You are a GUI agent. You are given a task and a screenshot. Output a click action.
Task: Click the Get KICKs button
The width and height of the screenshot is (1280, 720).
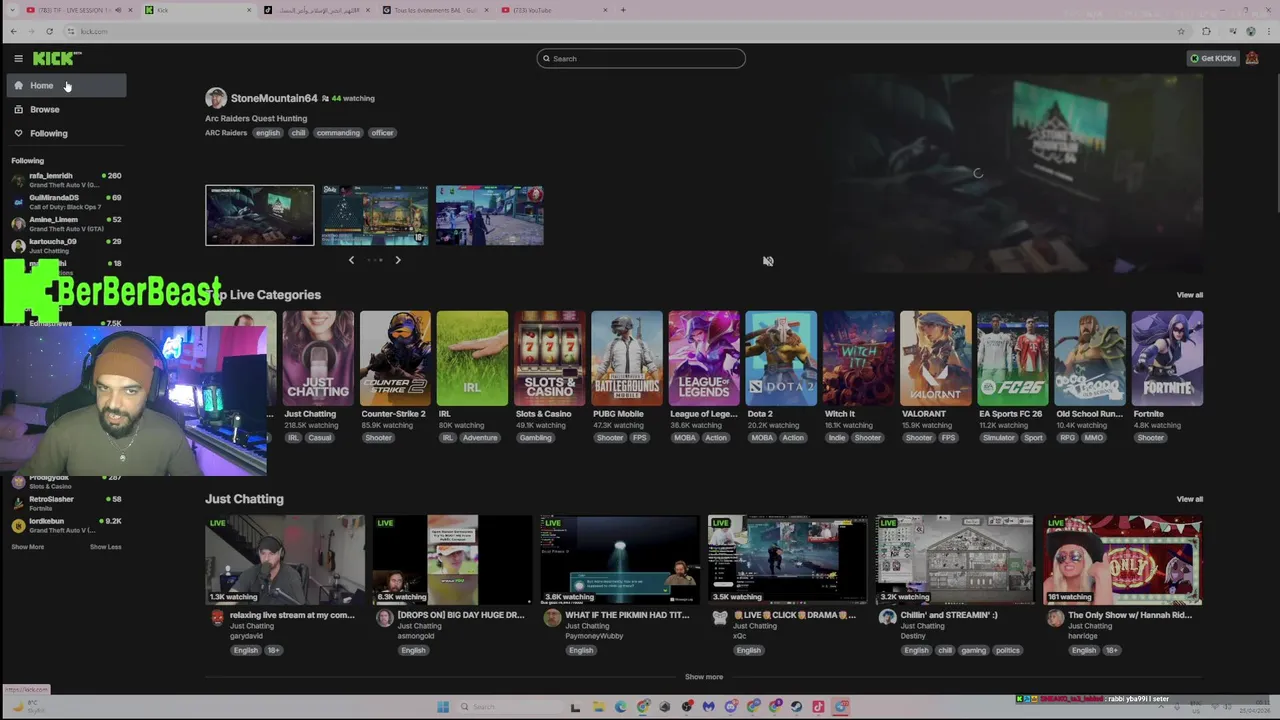[x=1213, y=59]
